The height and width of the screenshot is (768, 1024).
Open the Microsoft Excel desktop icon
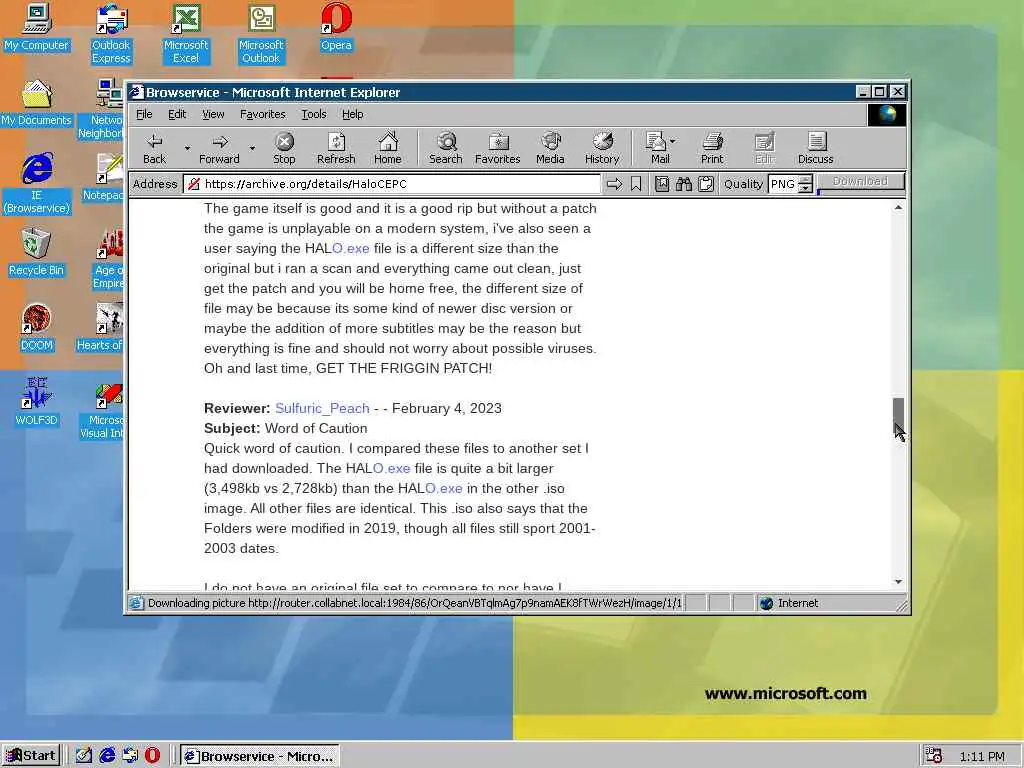coord(186,33)
